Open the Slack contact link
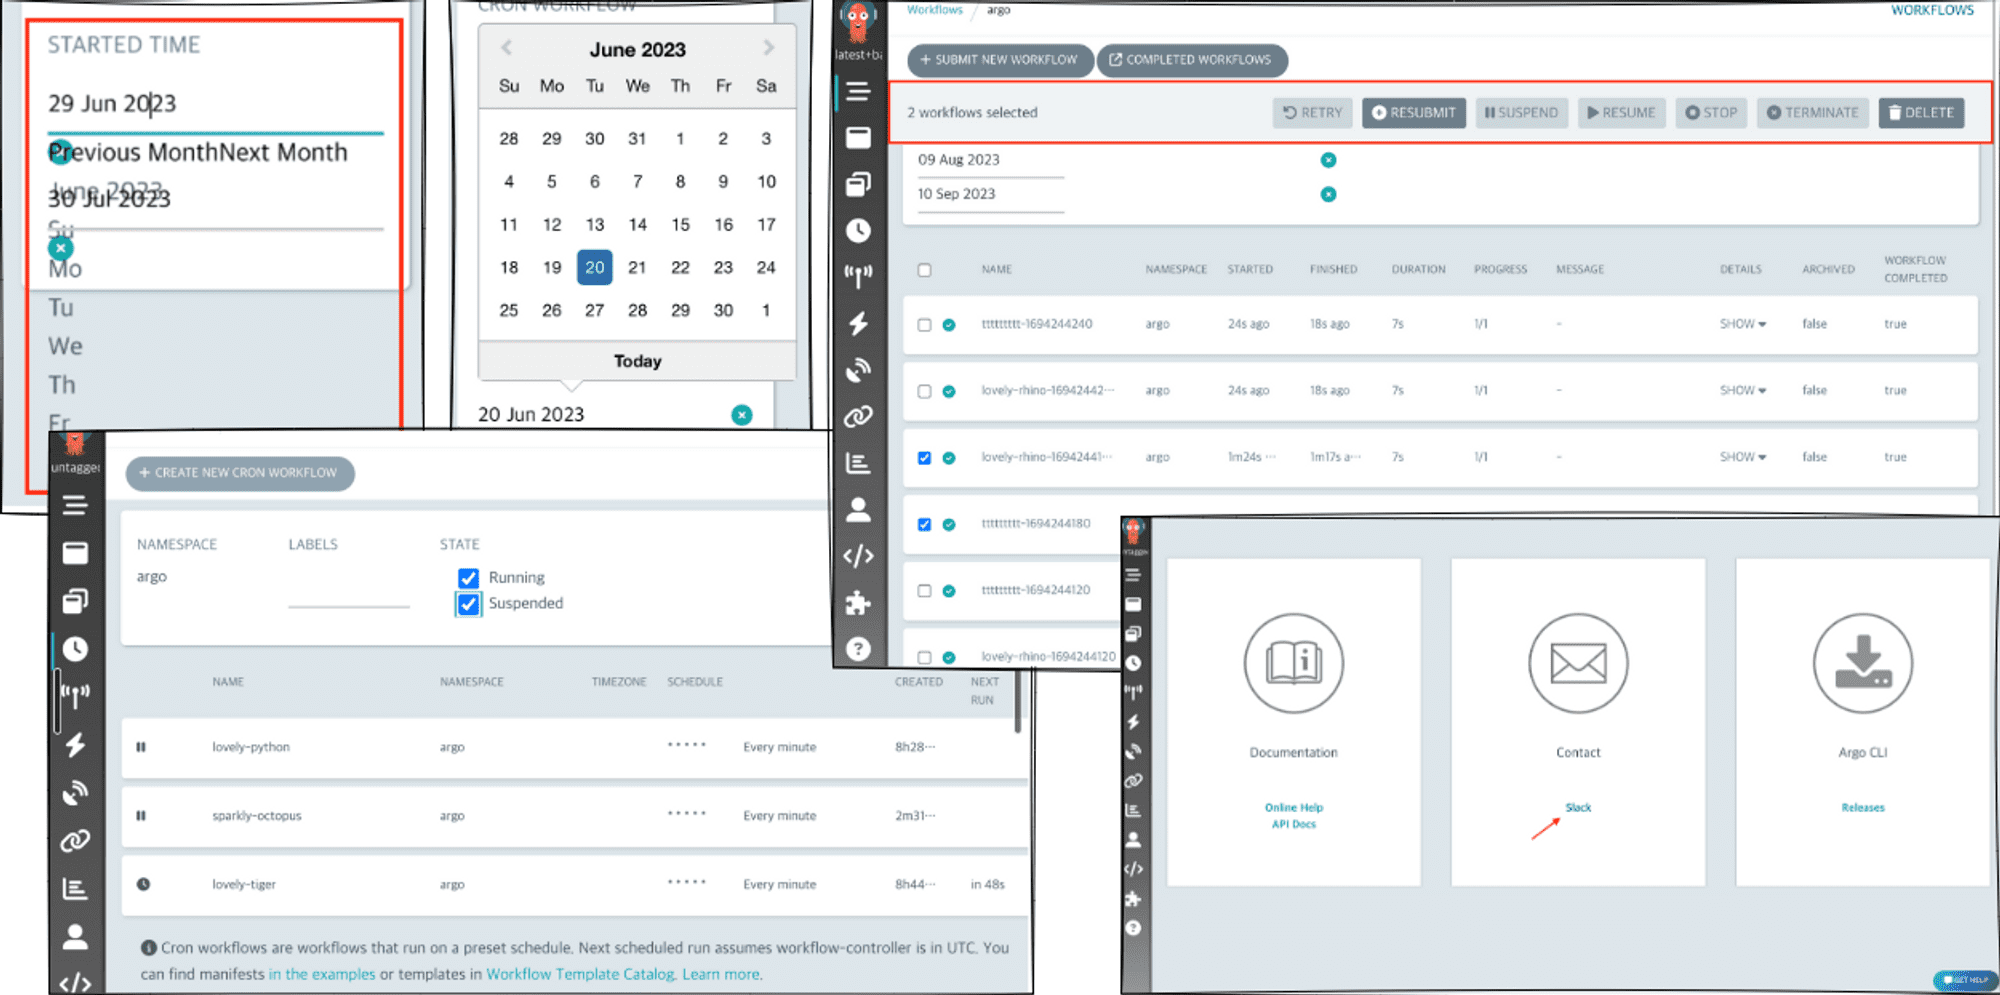Image resolution: width=2000 pixels, height=995 pixels. point(1578,807)
